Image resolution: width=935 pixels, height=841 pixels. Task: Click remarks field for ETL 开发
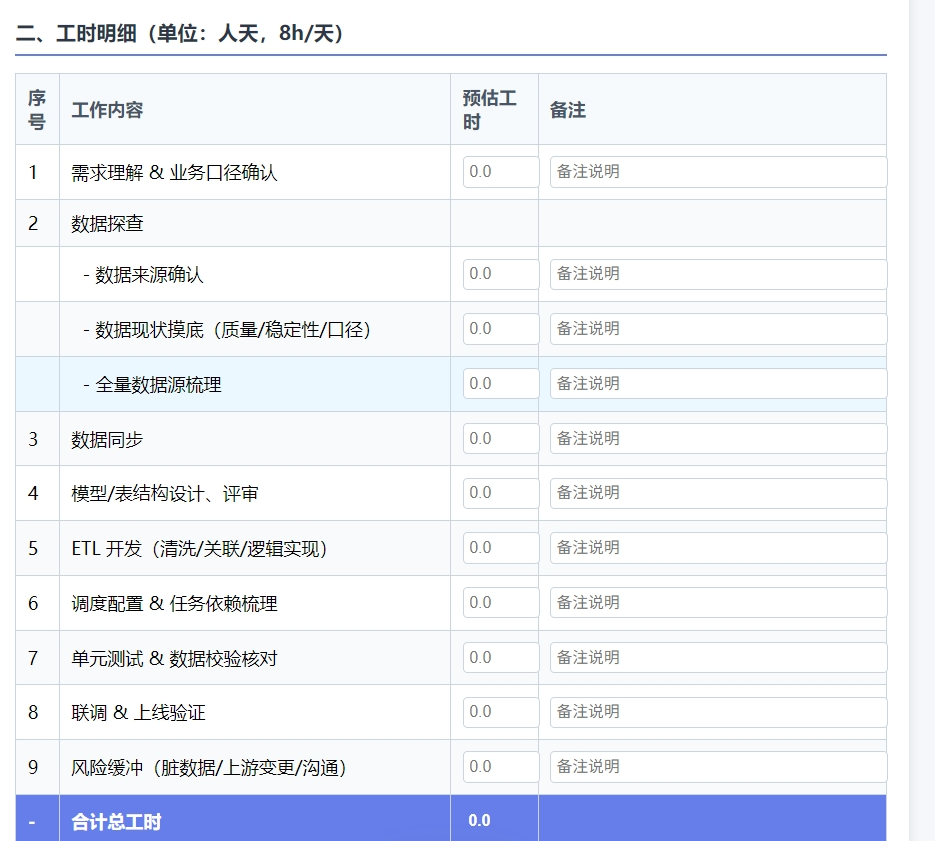719,548
